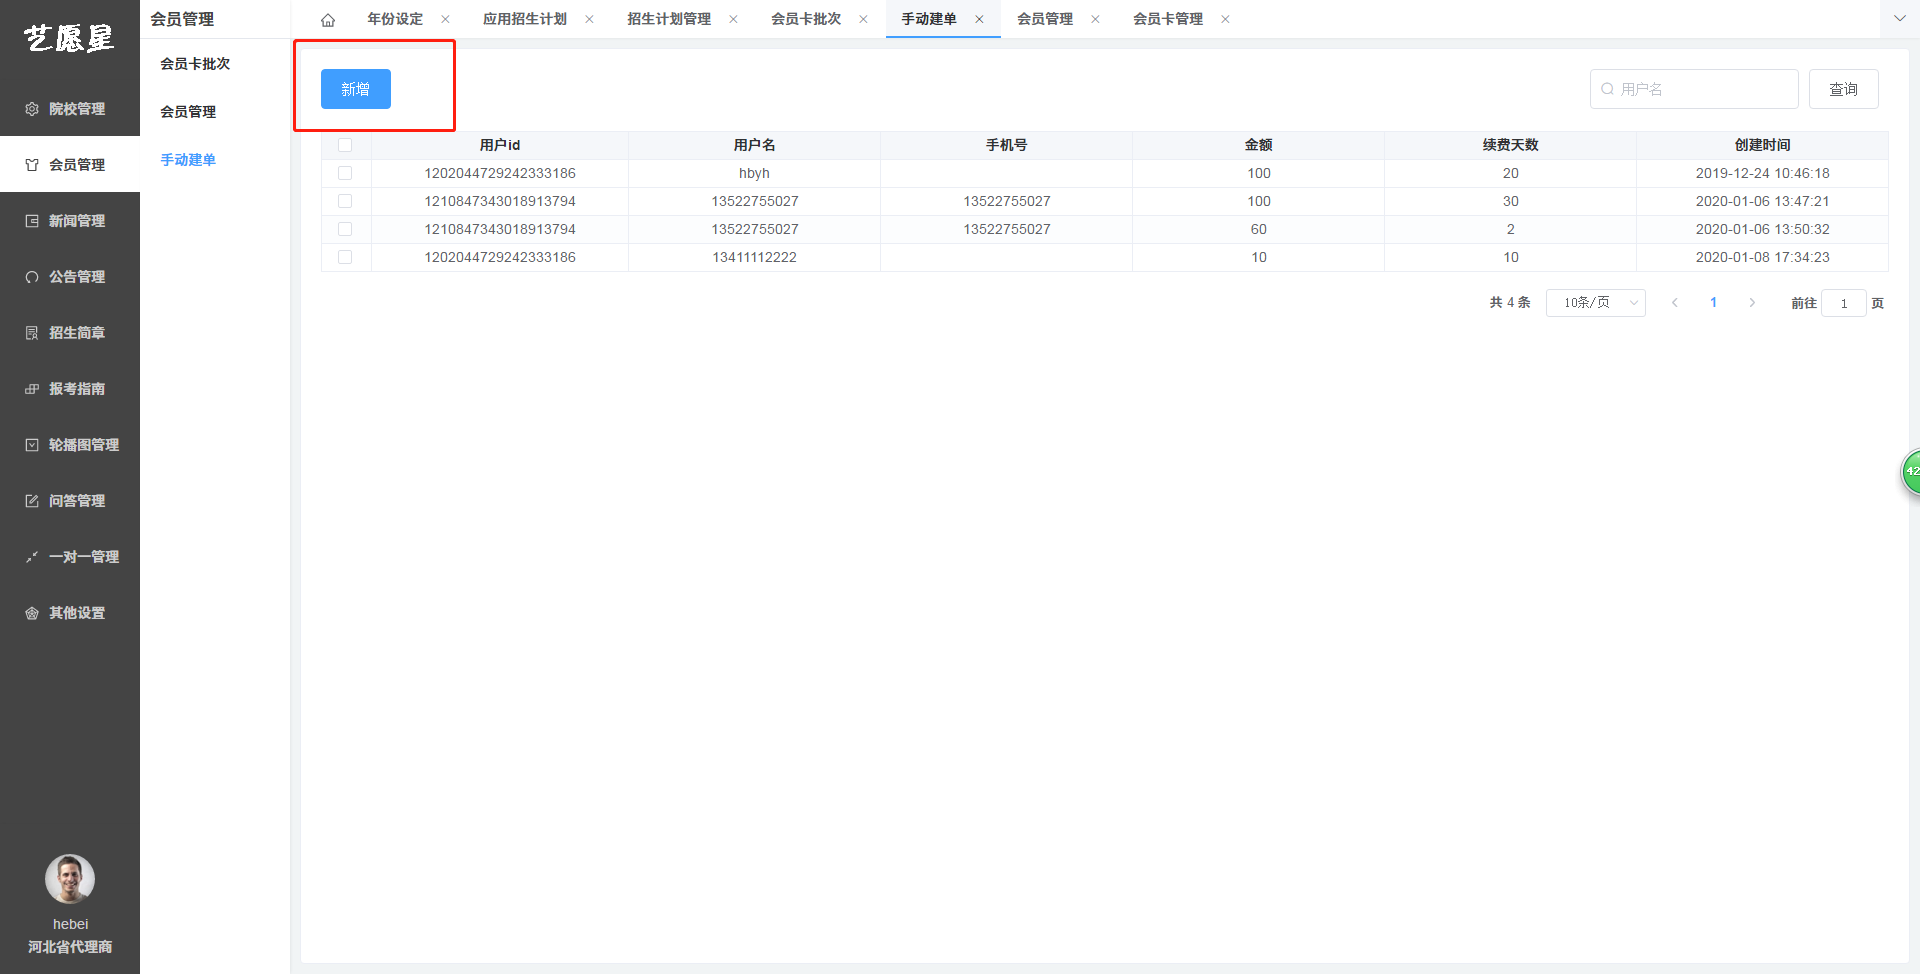Click username cell 13411112222
1920x974 pixels.
(754, 257)
